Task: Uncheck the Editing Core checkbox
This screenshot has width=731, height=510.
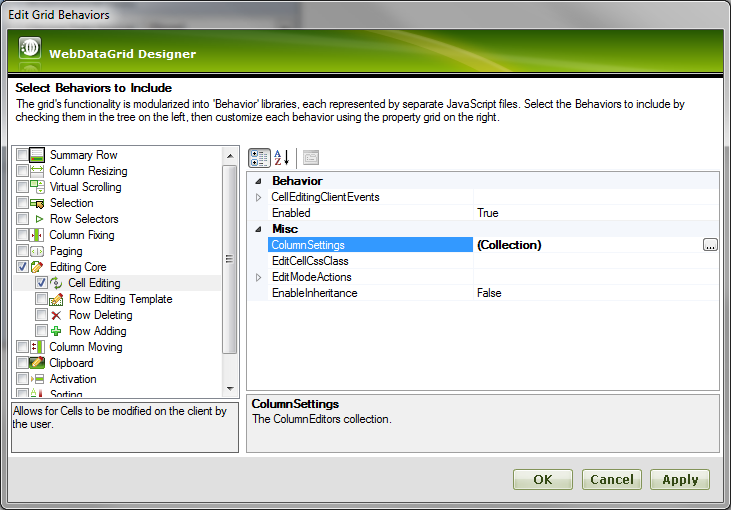Action: click(22, 267)
